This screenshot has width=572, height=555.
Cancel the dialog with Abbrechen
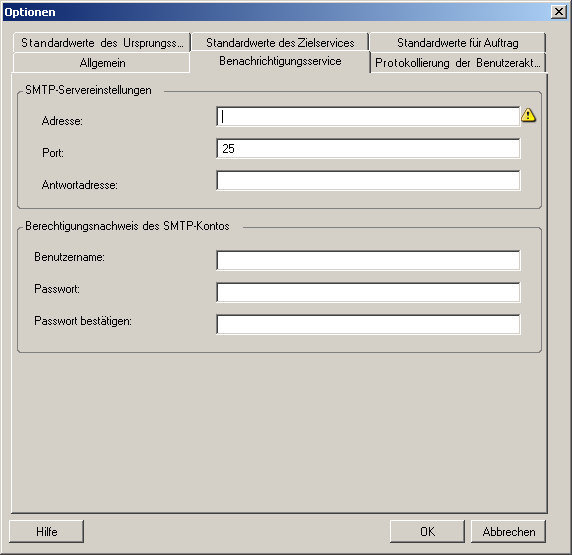point(509,532)
